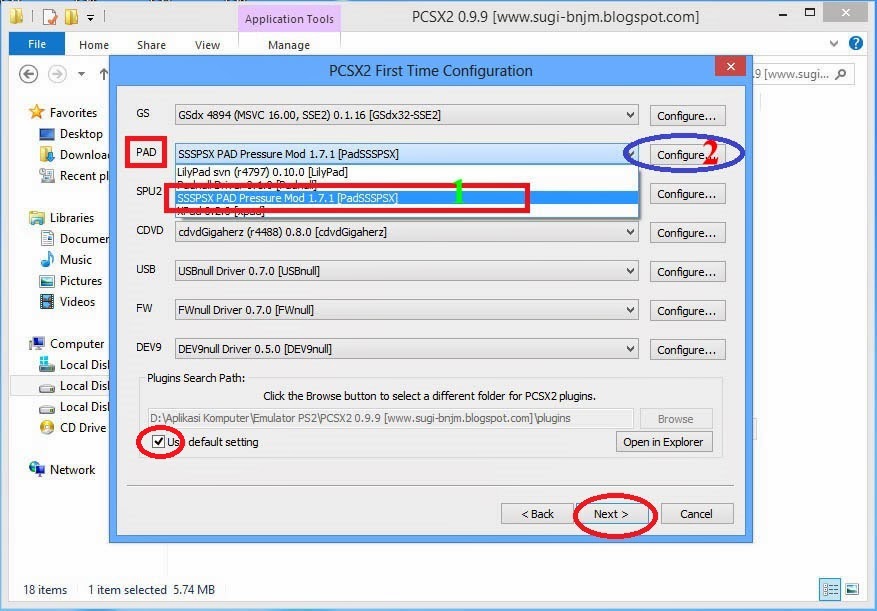Open Desktop in the navigation pane
Image resolution: width=877 pixels, height=611 pixels.
81,134
